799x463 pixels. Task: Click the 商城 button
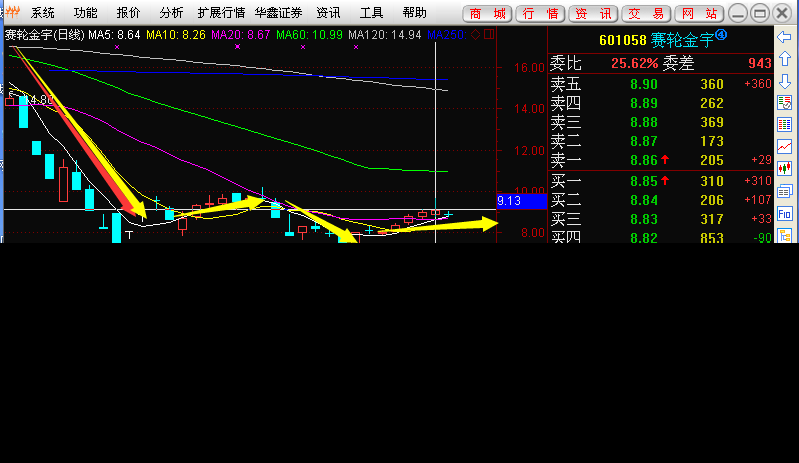tap(488, 14)
